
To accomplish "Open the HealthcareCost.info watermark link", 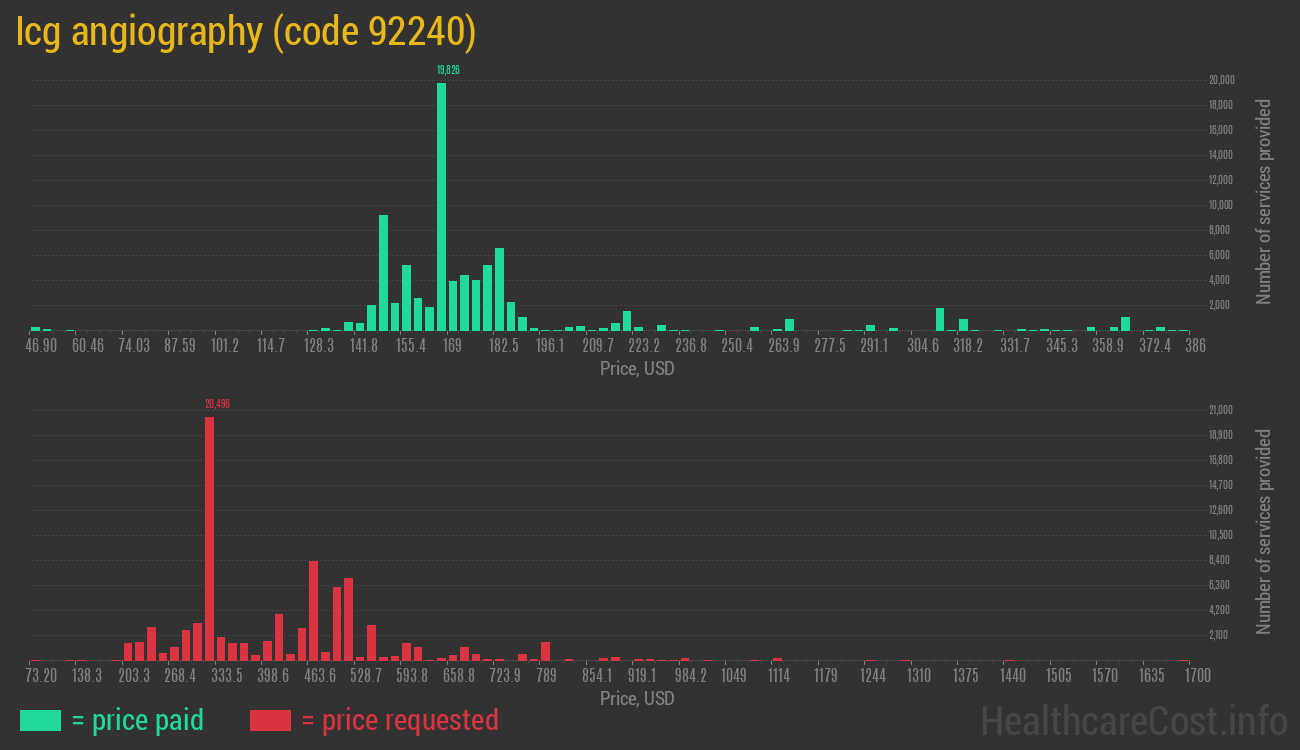I will click(1133, 720).
